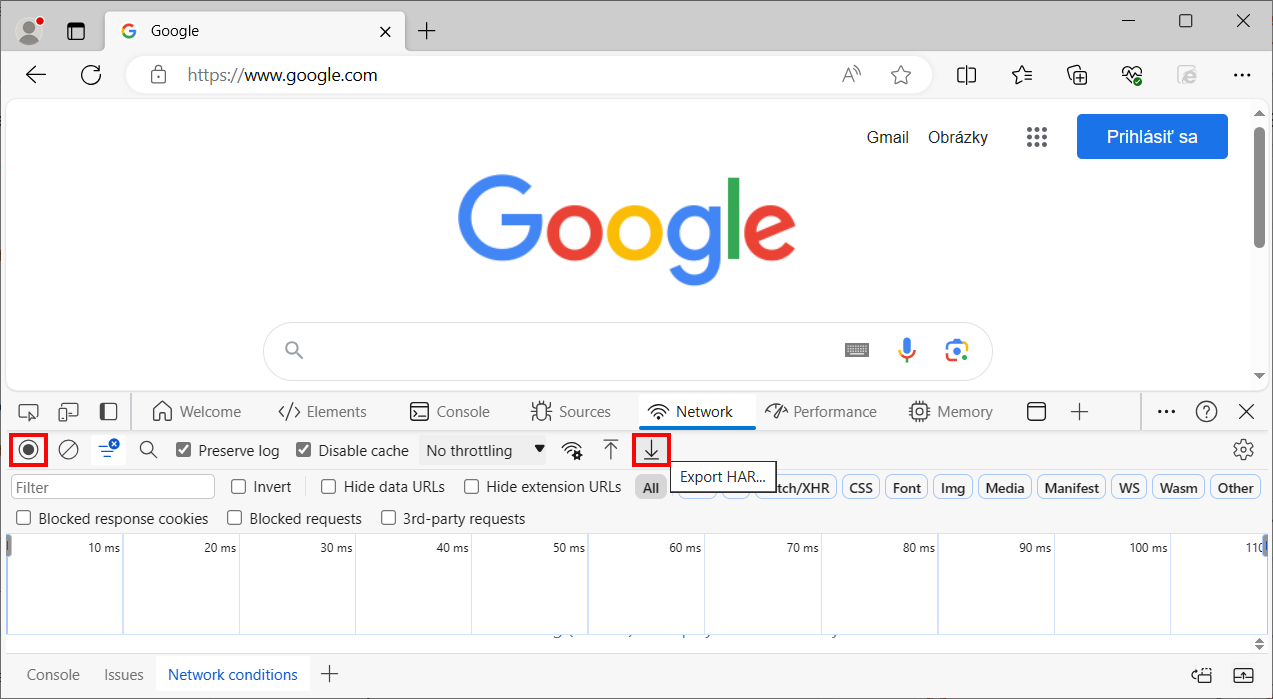Open tab actions menu icon
The height and width of the screenshot is (699, 1273).
[x=76, y=31]
